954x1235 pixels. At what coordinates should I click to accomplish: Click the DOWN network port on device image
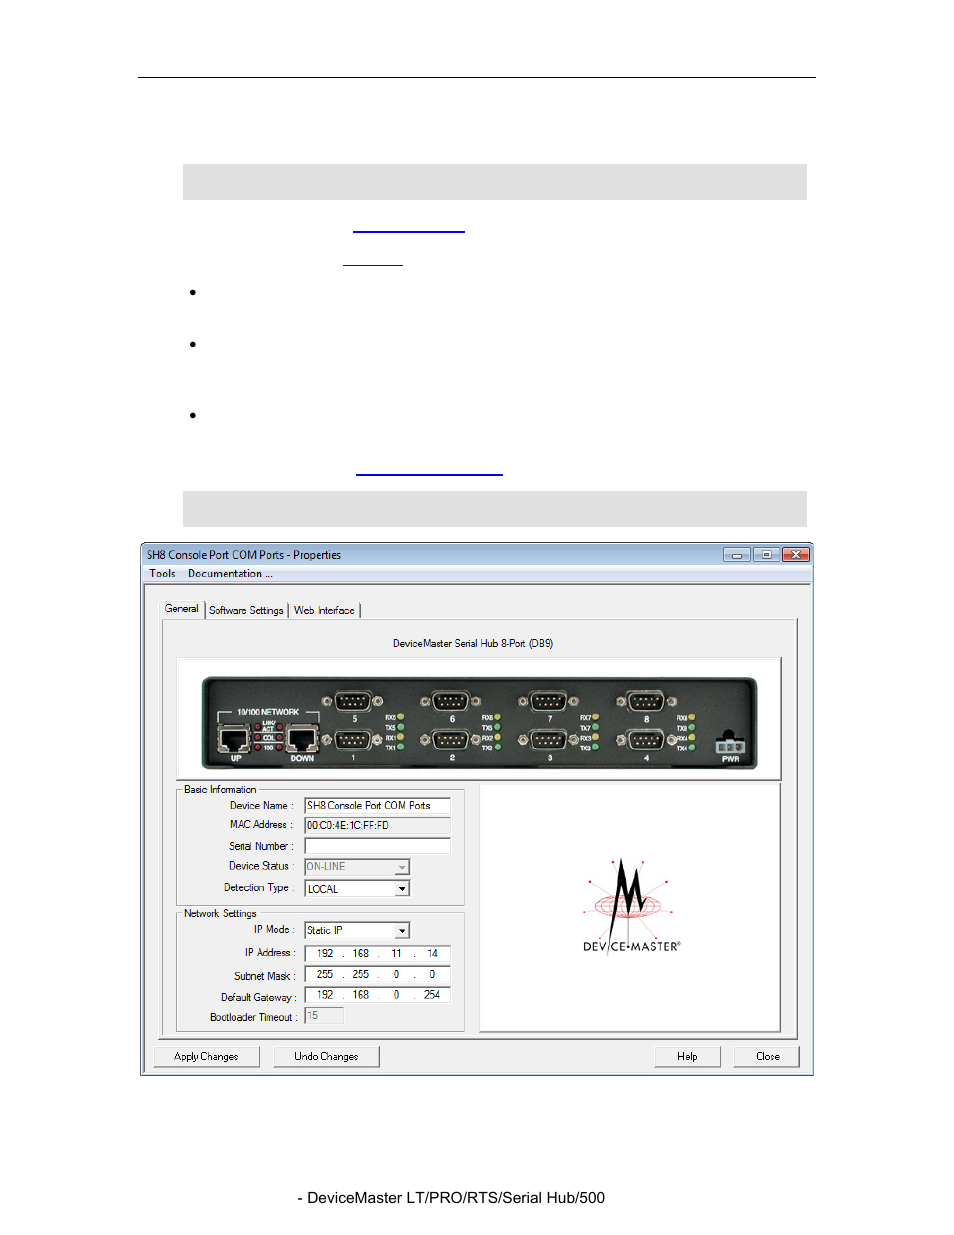coord(302,741)
